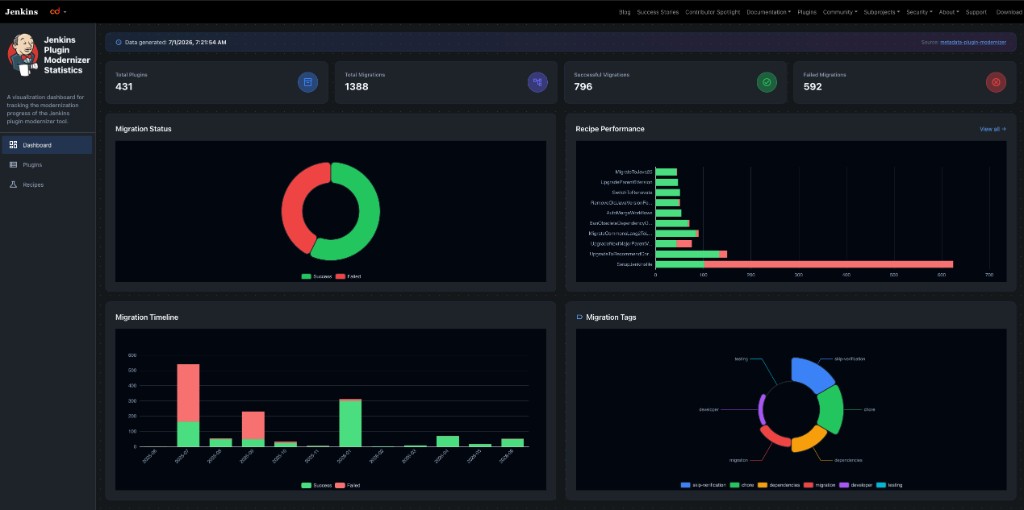
Task: Click the Failed Migrations value 592
Action: click(812, 86)
